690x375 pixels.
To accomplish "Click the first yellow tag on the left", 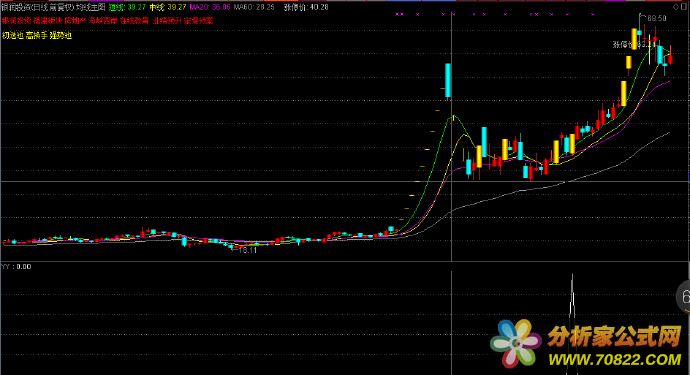I will pos(13,36).
